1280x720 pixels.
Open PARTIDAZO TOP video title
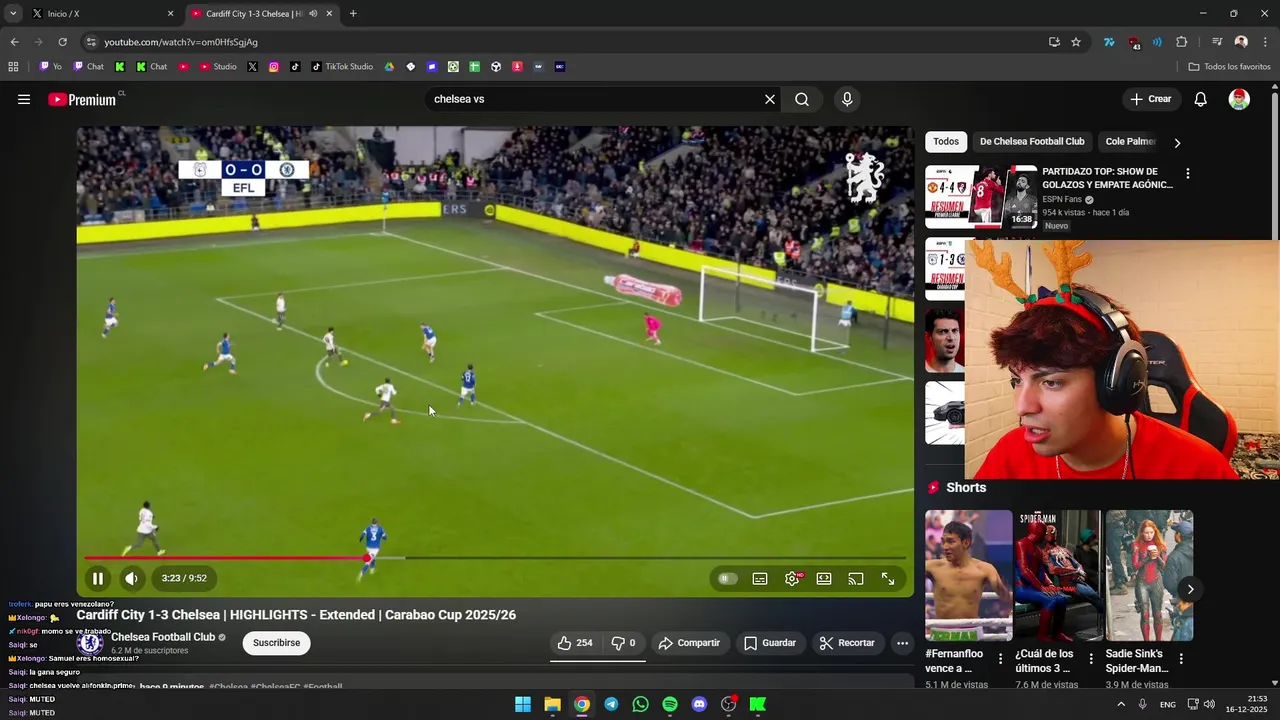pyautogui.click(x=1107, y=178)
